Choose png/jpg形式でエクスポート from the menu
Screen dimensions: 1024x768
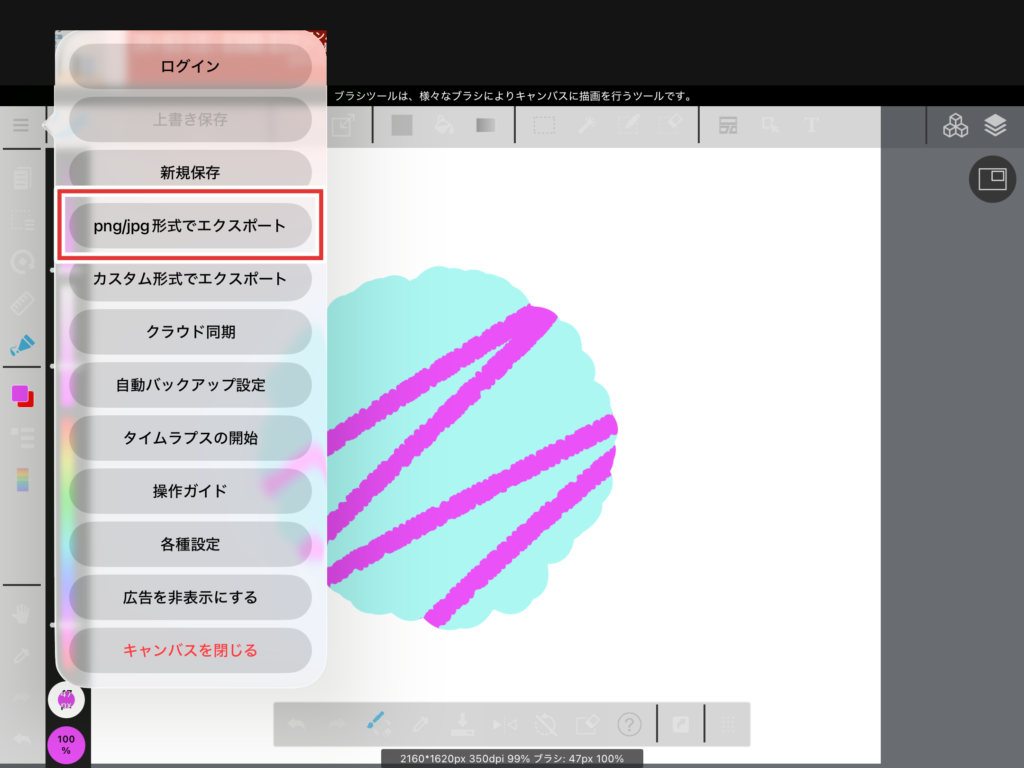pos(190,227)
